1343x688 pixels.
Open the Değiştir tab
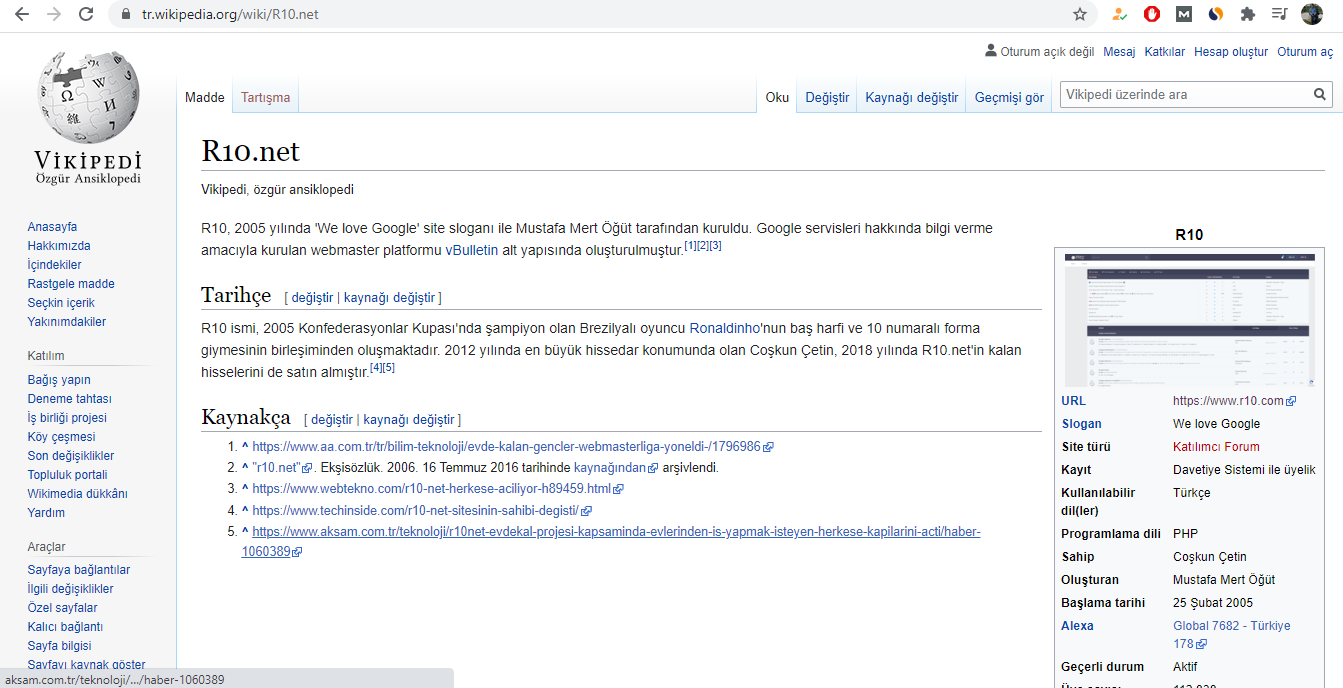pyautogui.click(x=827, y=97)
